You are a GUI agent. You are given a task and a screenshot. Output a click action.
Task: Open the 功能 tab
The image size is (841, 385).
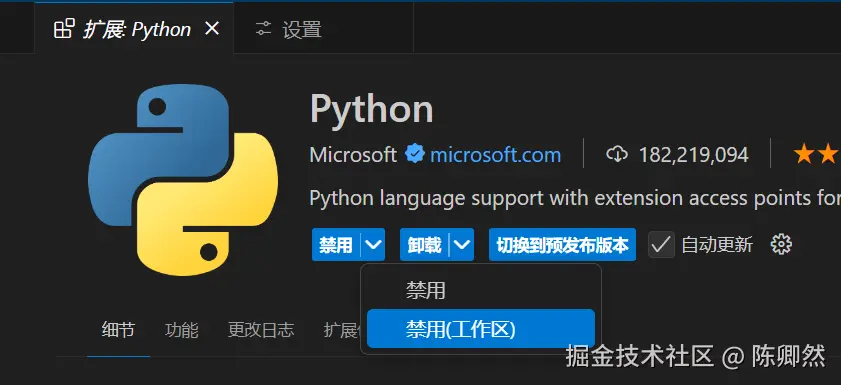point(181,330)
